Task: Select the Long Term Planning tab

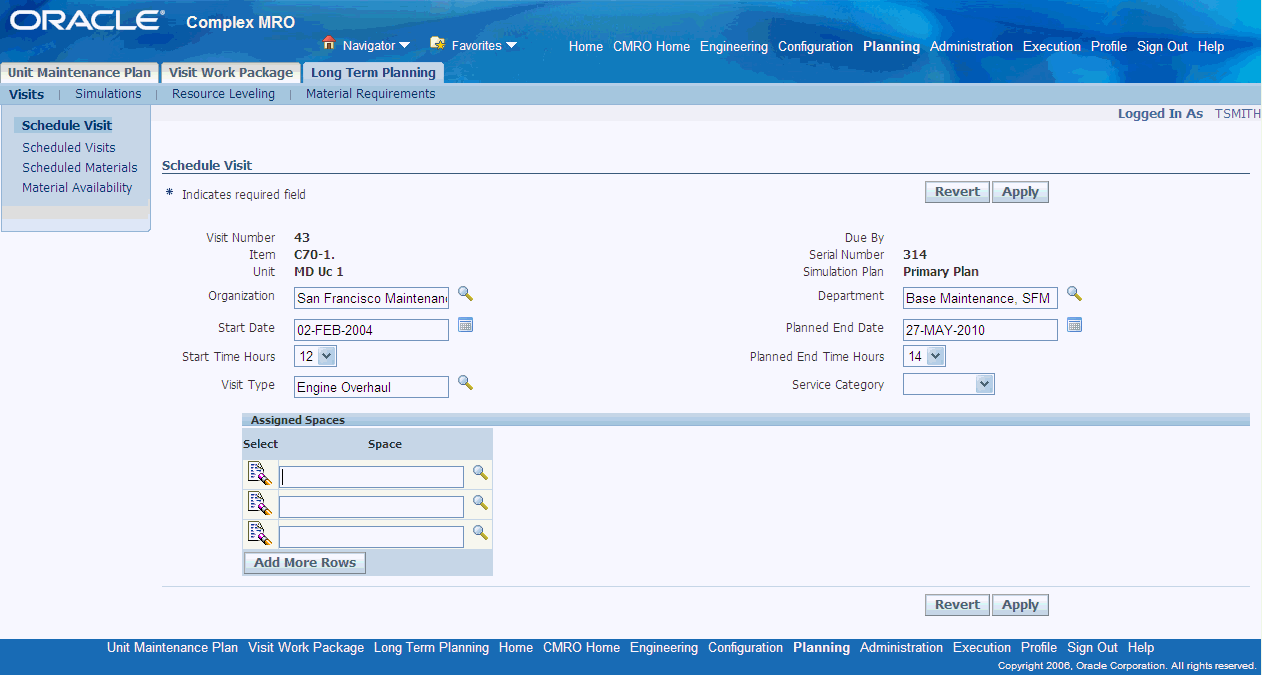Action: click(x=373, y=73)
